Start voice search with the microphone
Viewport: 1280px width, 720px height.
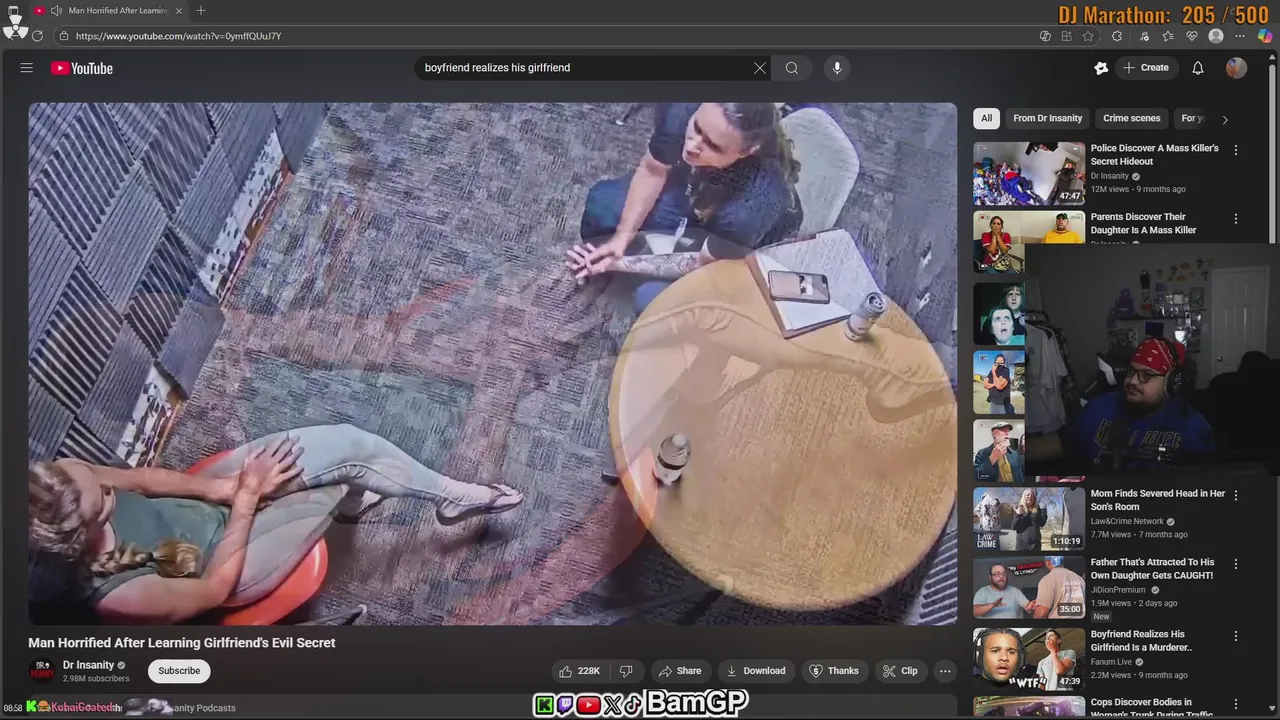tap(837, 68)
